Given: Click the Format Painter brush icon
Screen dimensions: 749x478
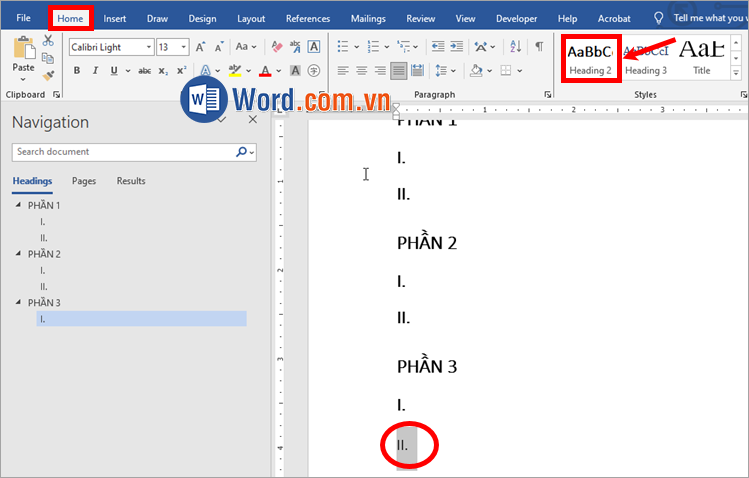Looking at the screenshot, I should (48, 75).
